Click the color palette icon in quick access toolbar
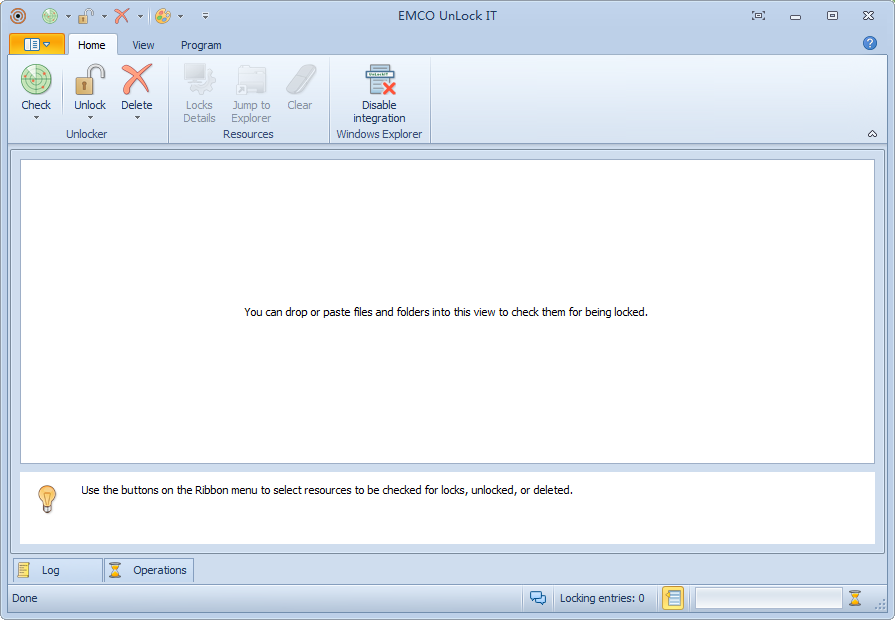This screenshot has width=895, height=620. (x=162, y=16)
